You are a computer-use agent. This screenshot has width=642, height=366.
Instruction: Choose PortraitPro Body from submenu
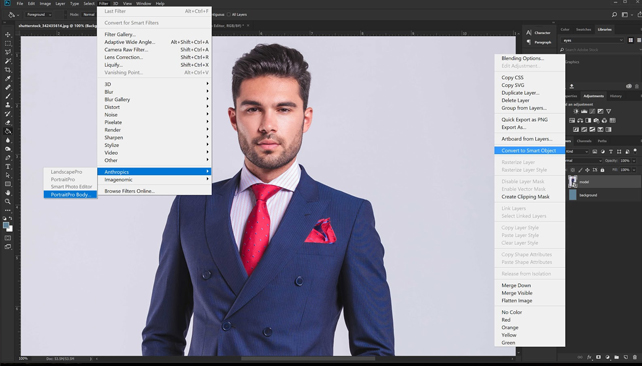tap(70, 194)
